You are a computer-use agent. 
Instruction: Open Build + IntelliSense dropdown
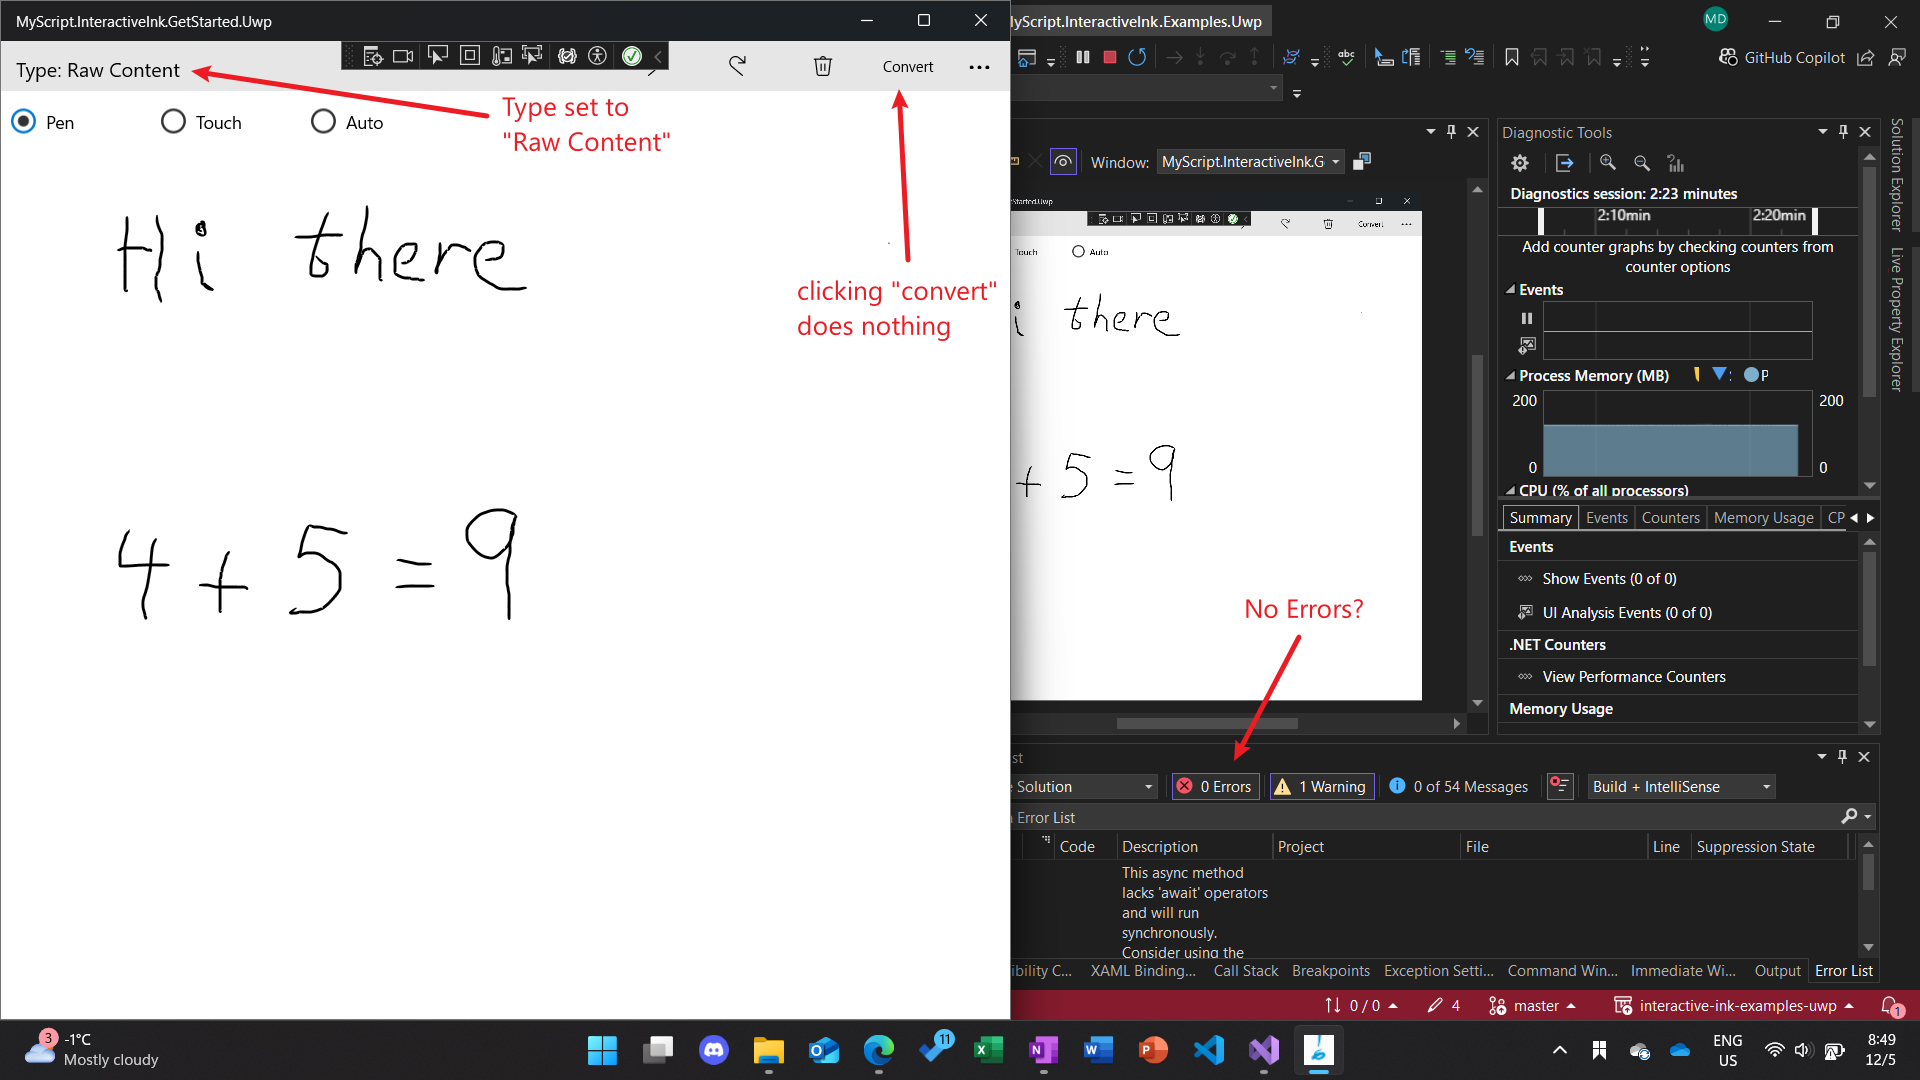pos(1681,787)
